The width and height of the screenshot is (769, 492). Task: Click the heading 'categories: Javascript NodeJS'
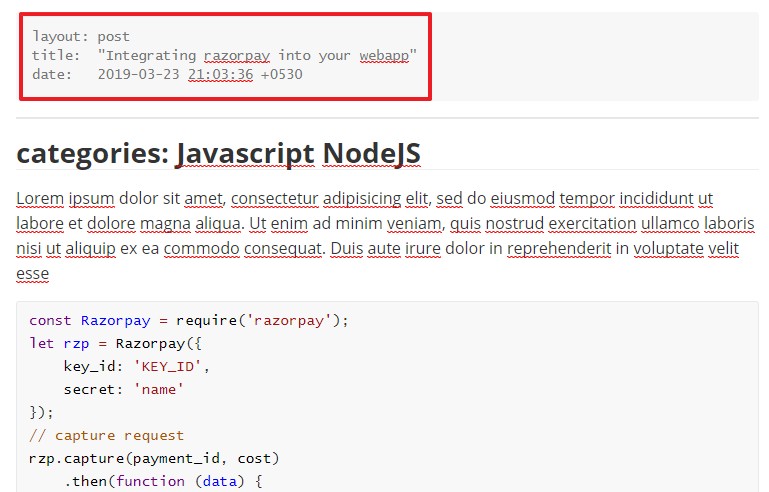(218, 153)
